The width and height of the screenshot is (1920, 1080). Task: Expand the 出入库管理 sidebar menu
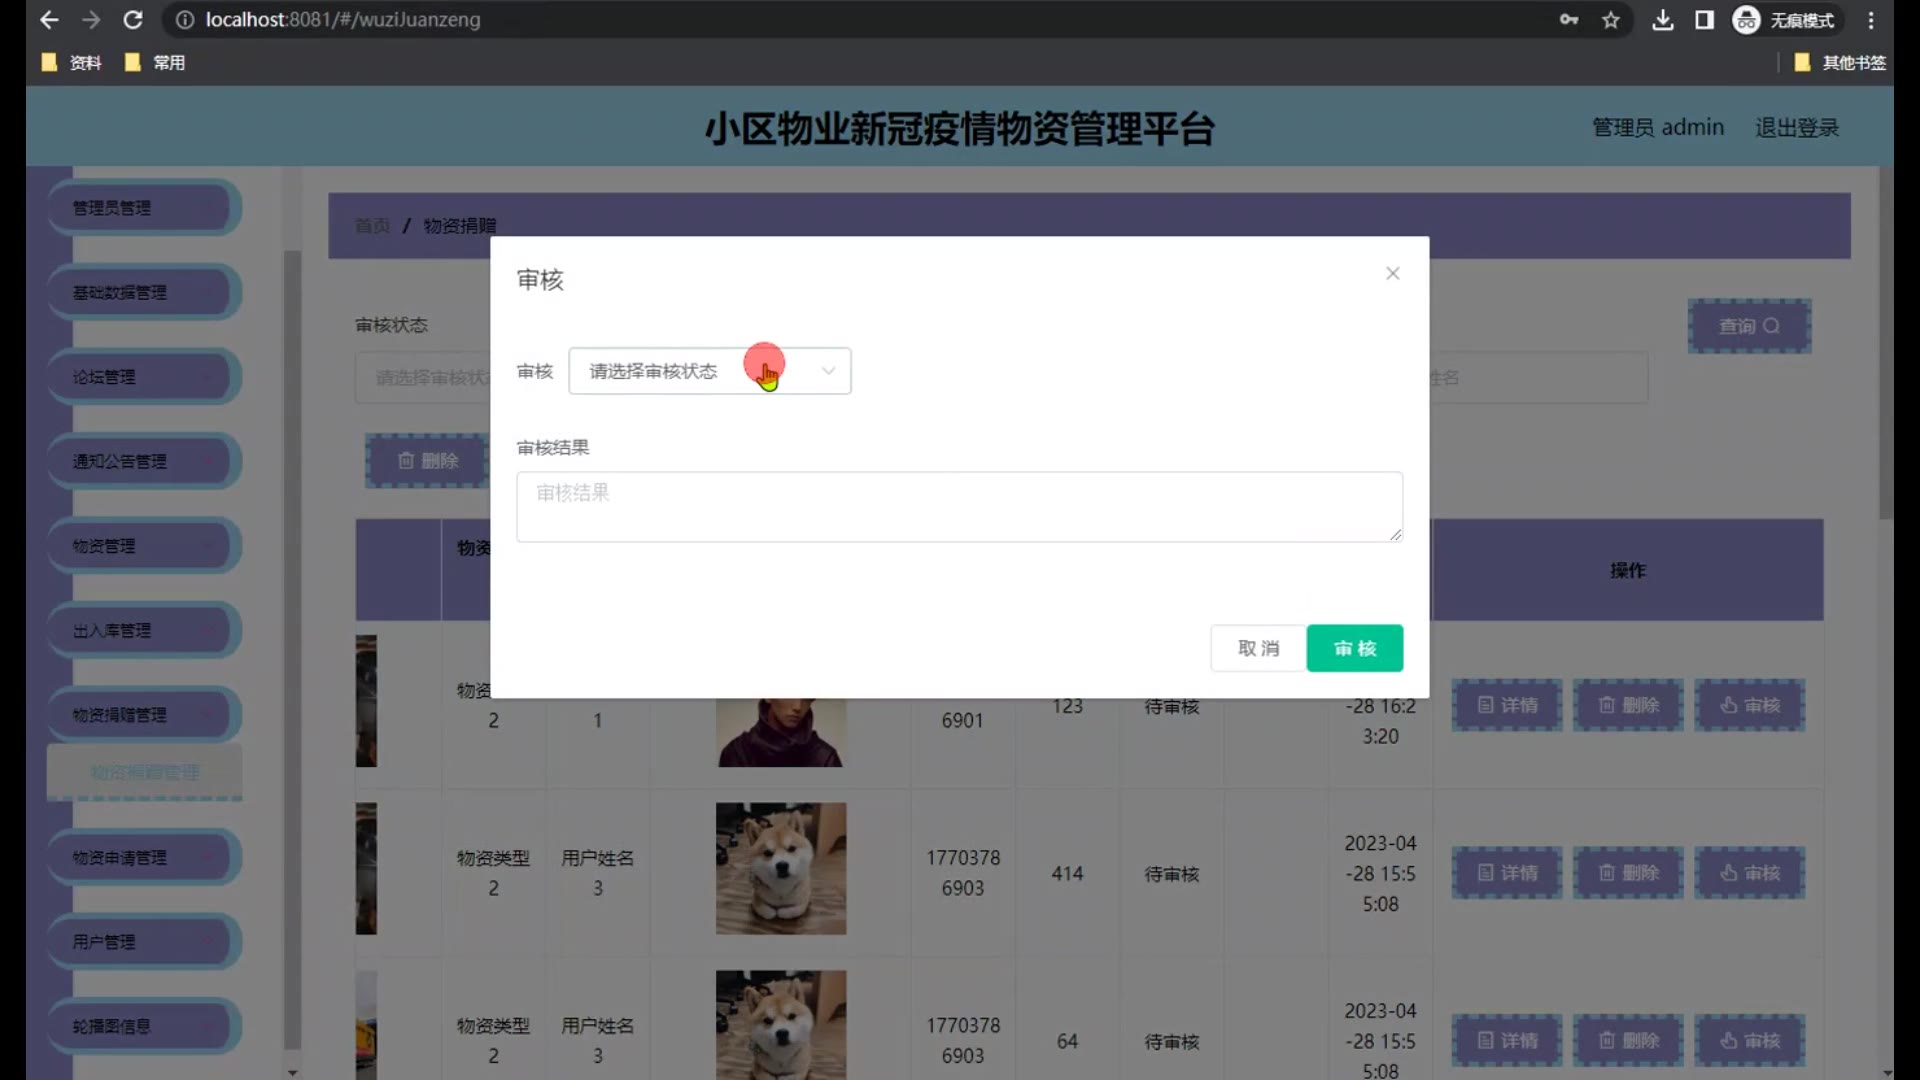pos(144,630)
